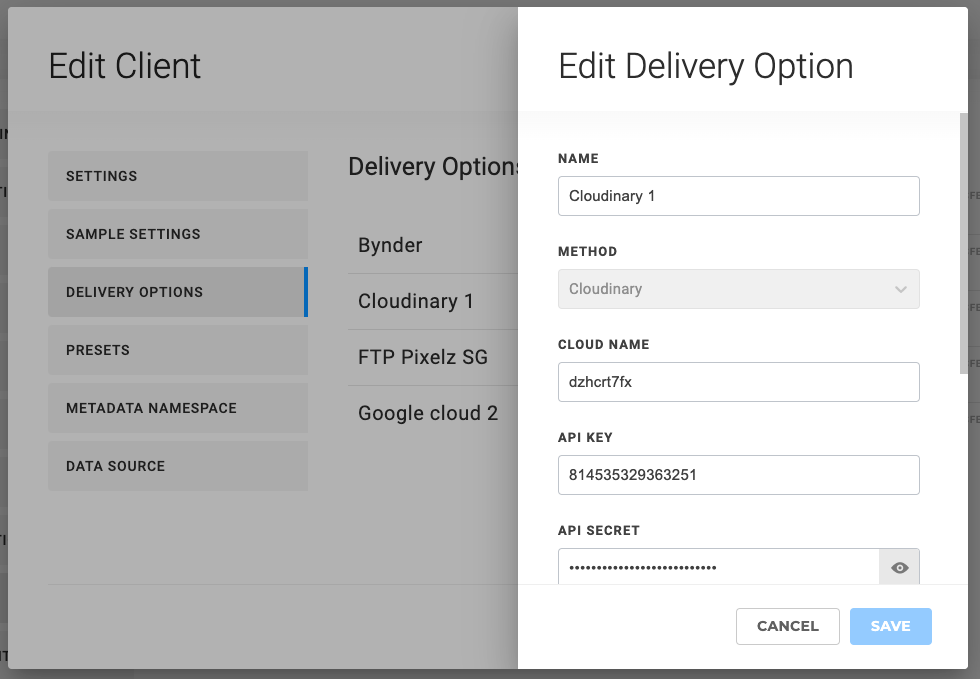Switch to Sample Settings tab
This screenshot has height=679, width=980.
click(177, 234)
